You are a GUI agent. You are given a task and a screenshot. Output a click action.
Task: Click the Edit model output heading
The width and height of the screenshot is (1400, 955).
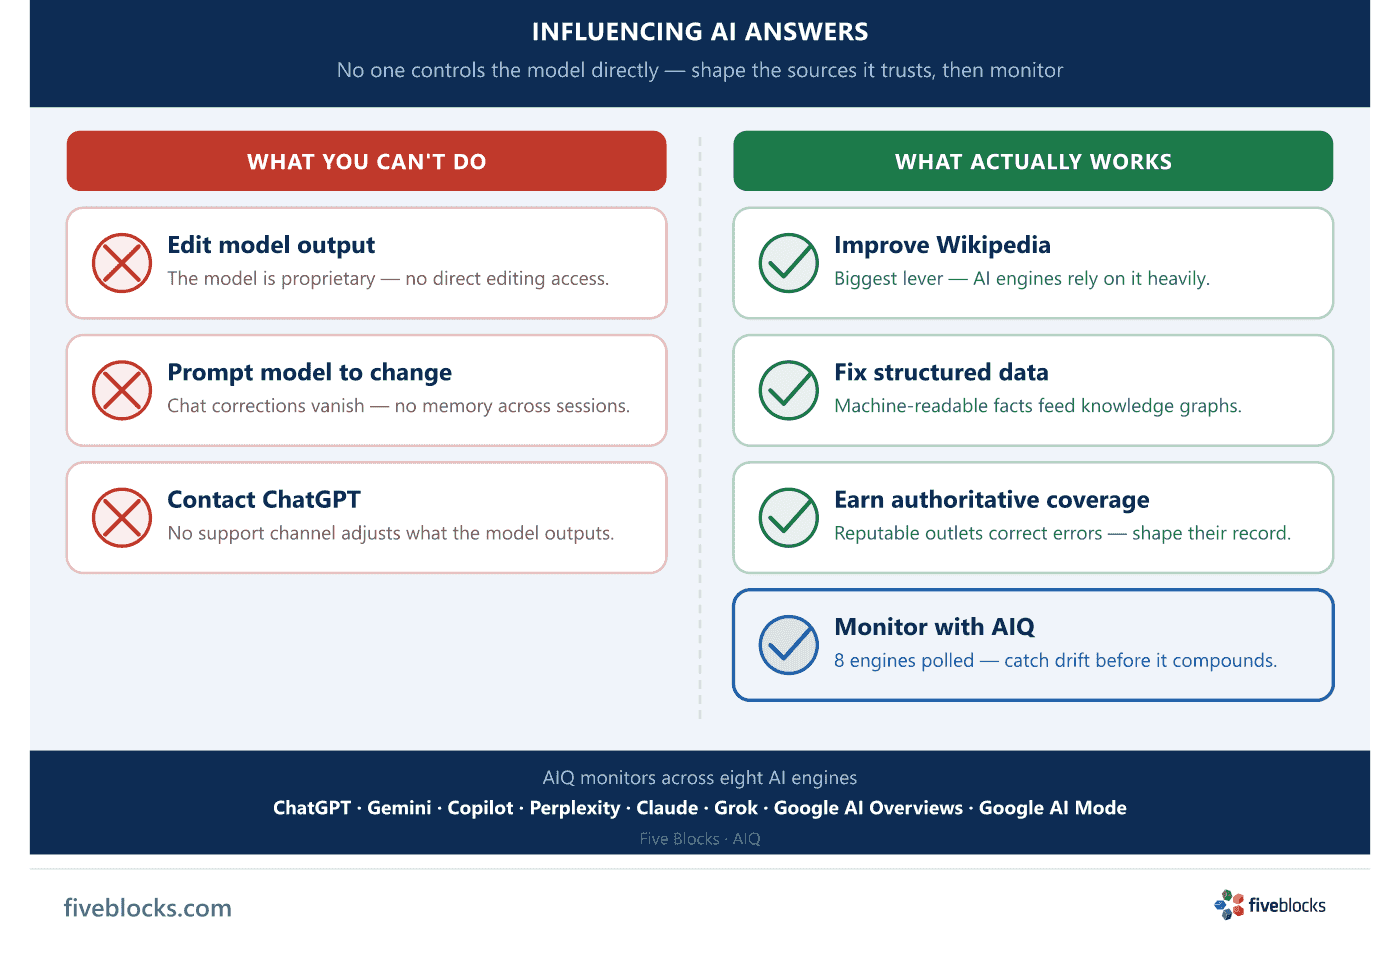tap(271, 245)
